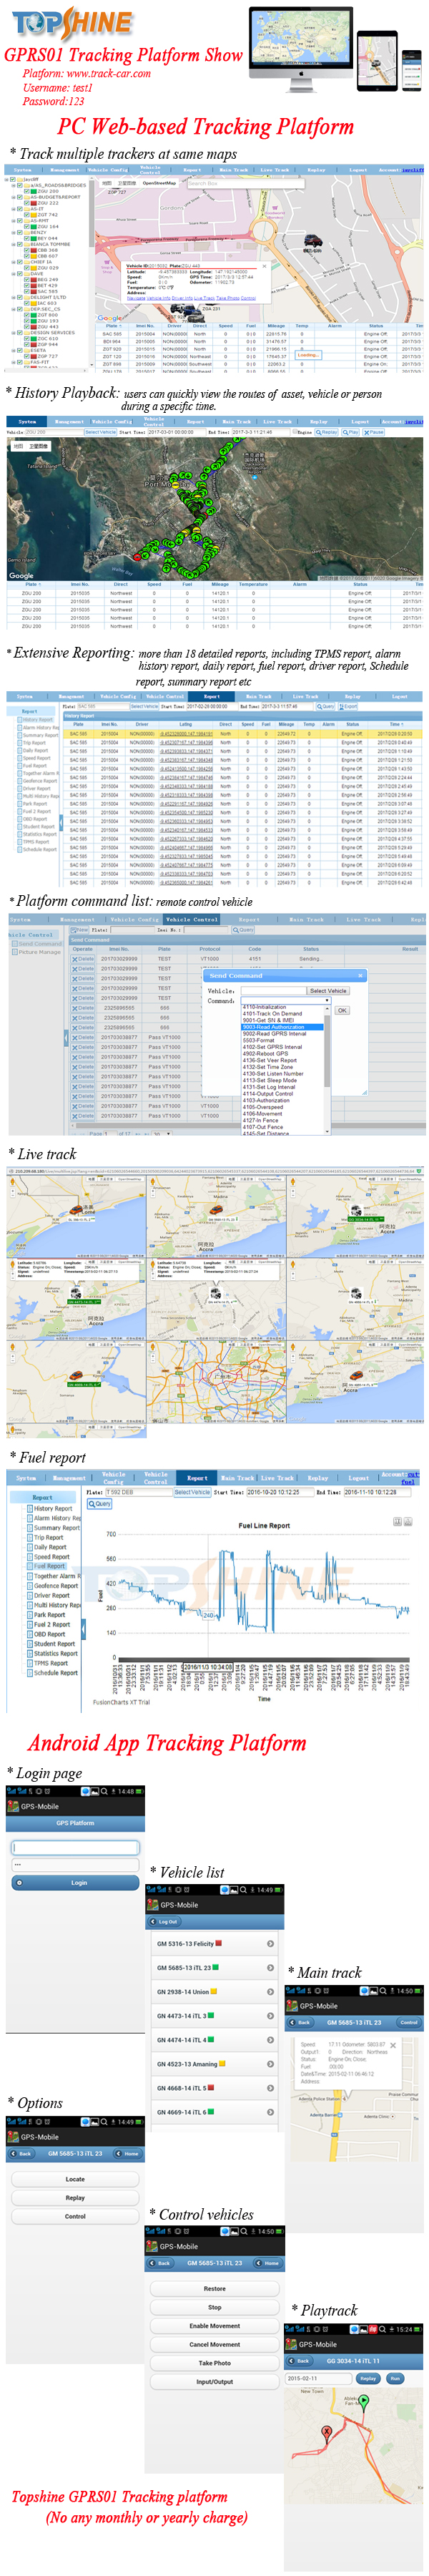The height and width of the screenshot is (2576, 429).
Task: Click OK in the Send Command dialog
Action: 342,1010
